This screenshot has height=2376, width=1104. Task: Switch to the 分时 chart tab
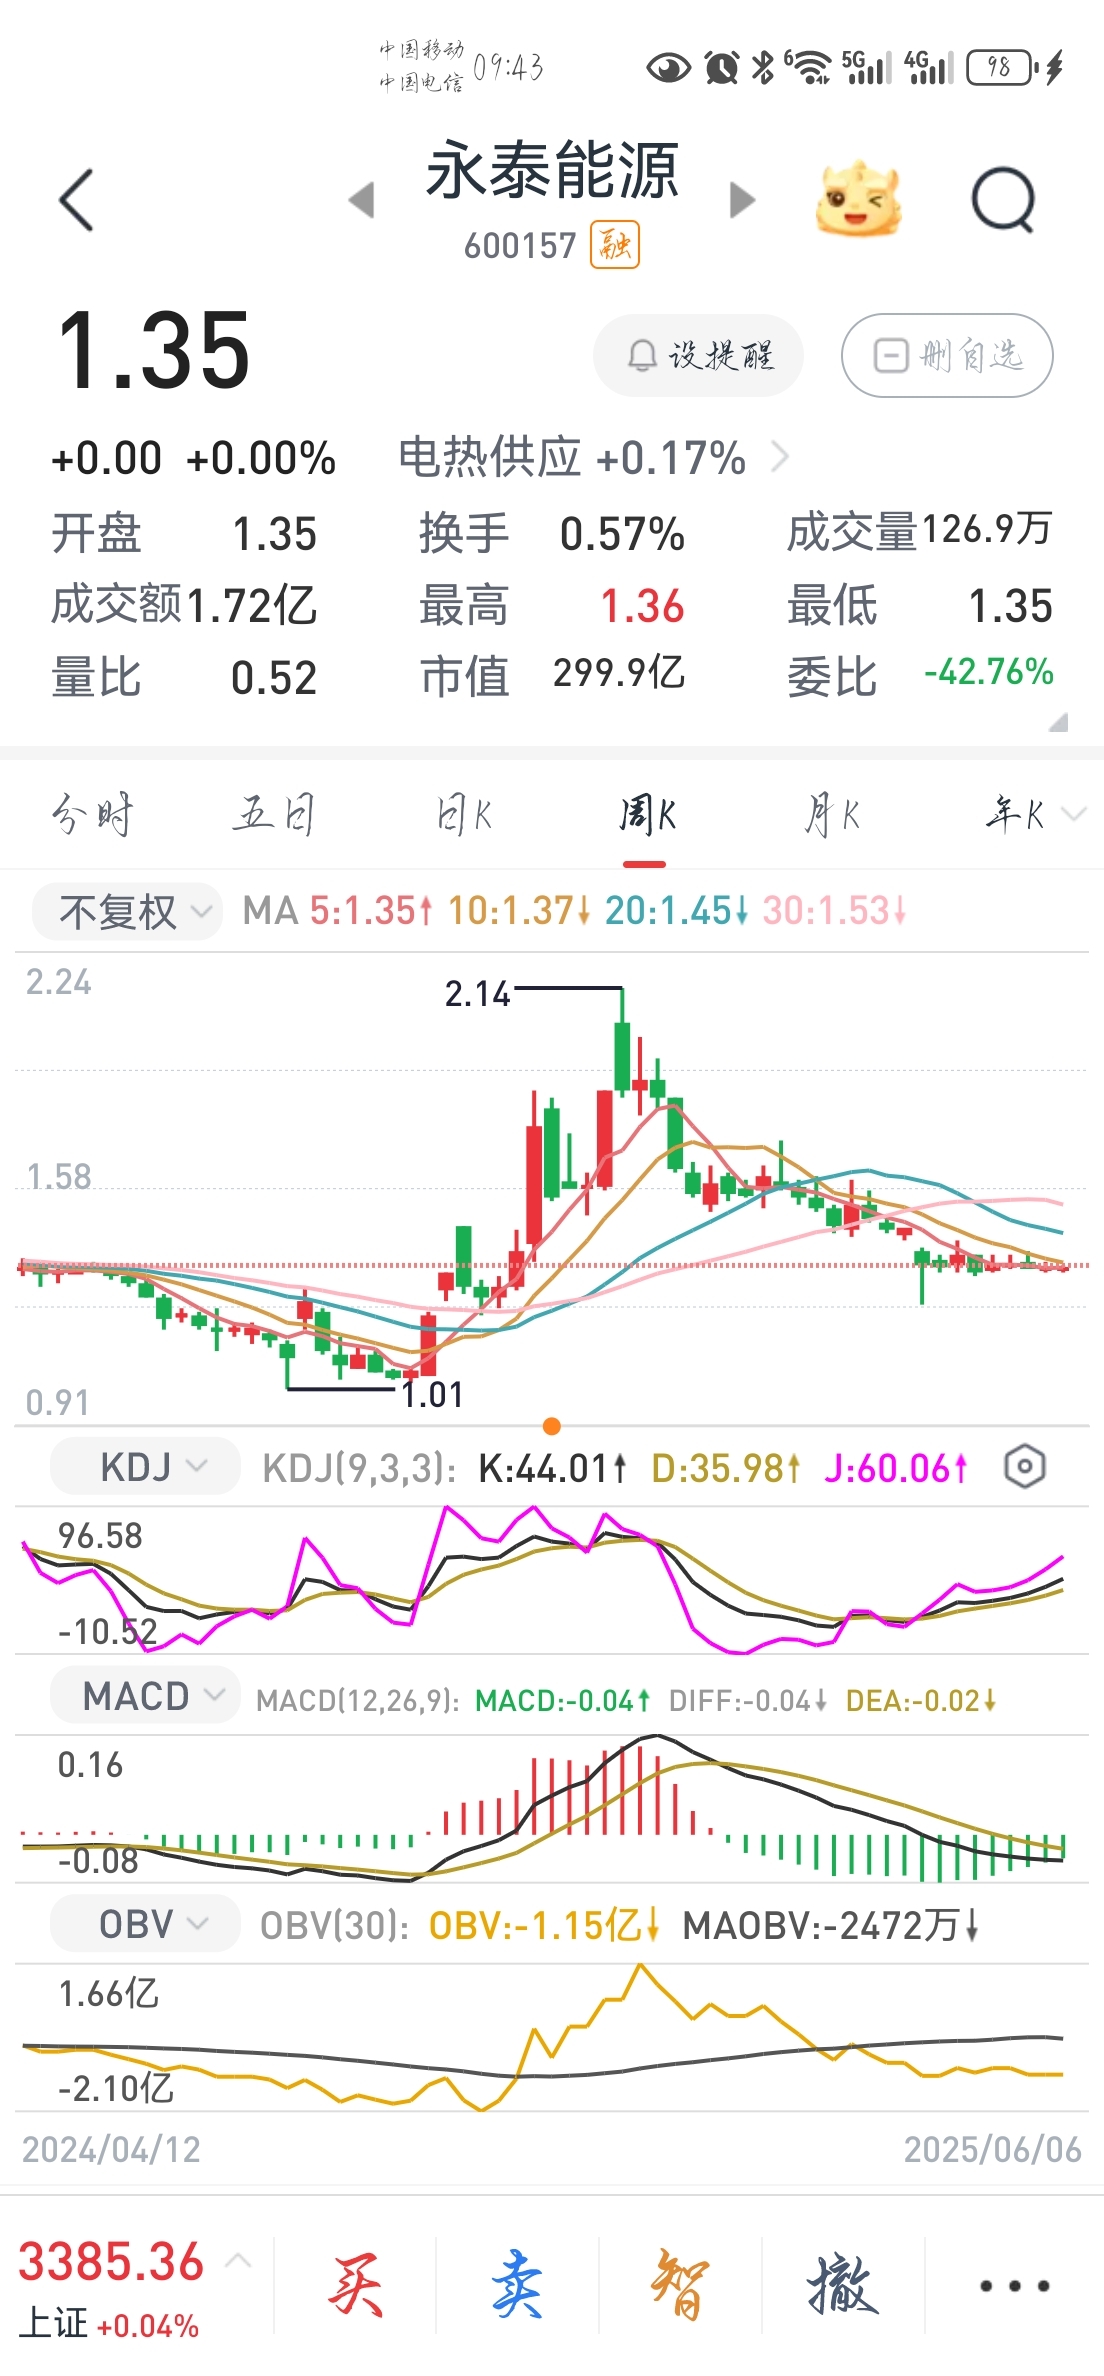tap(92, 815)
